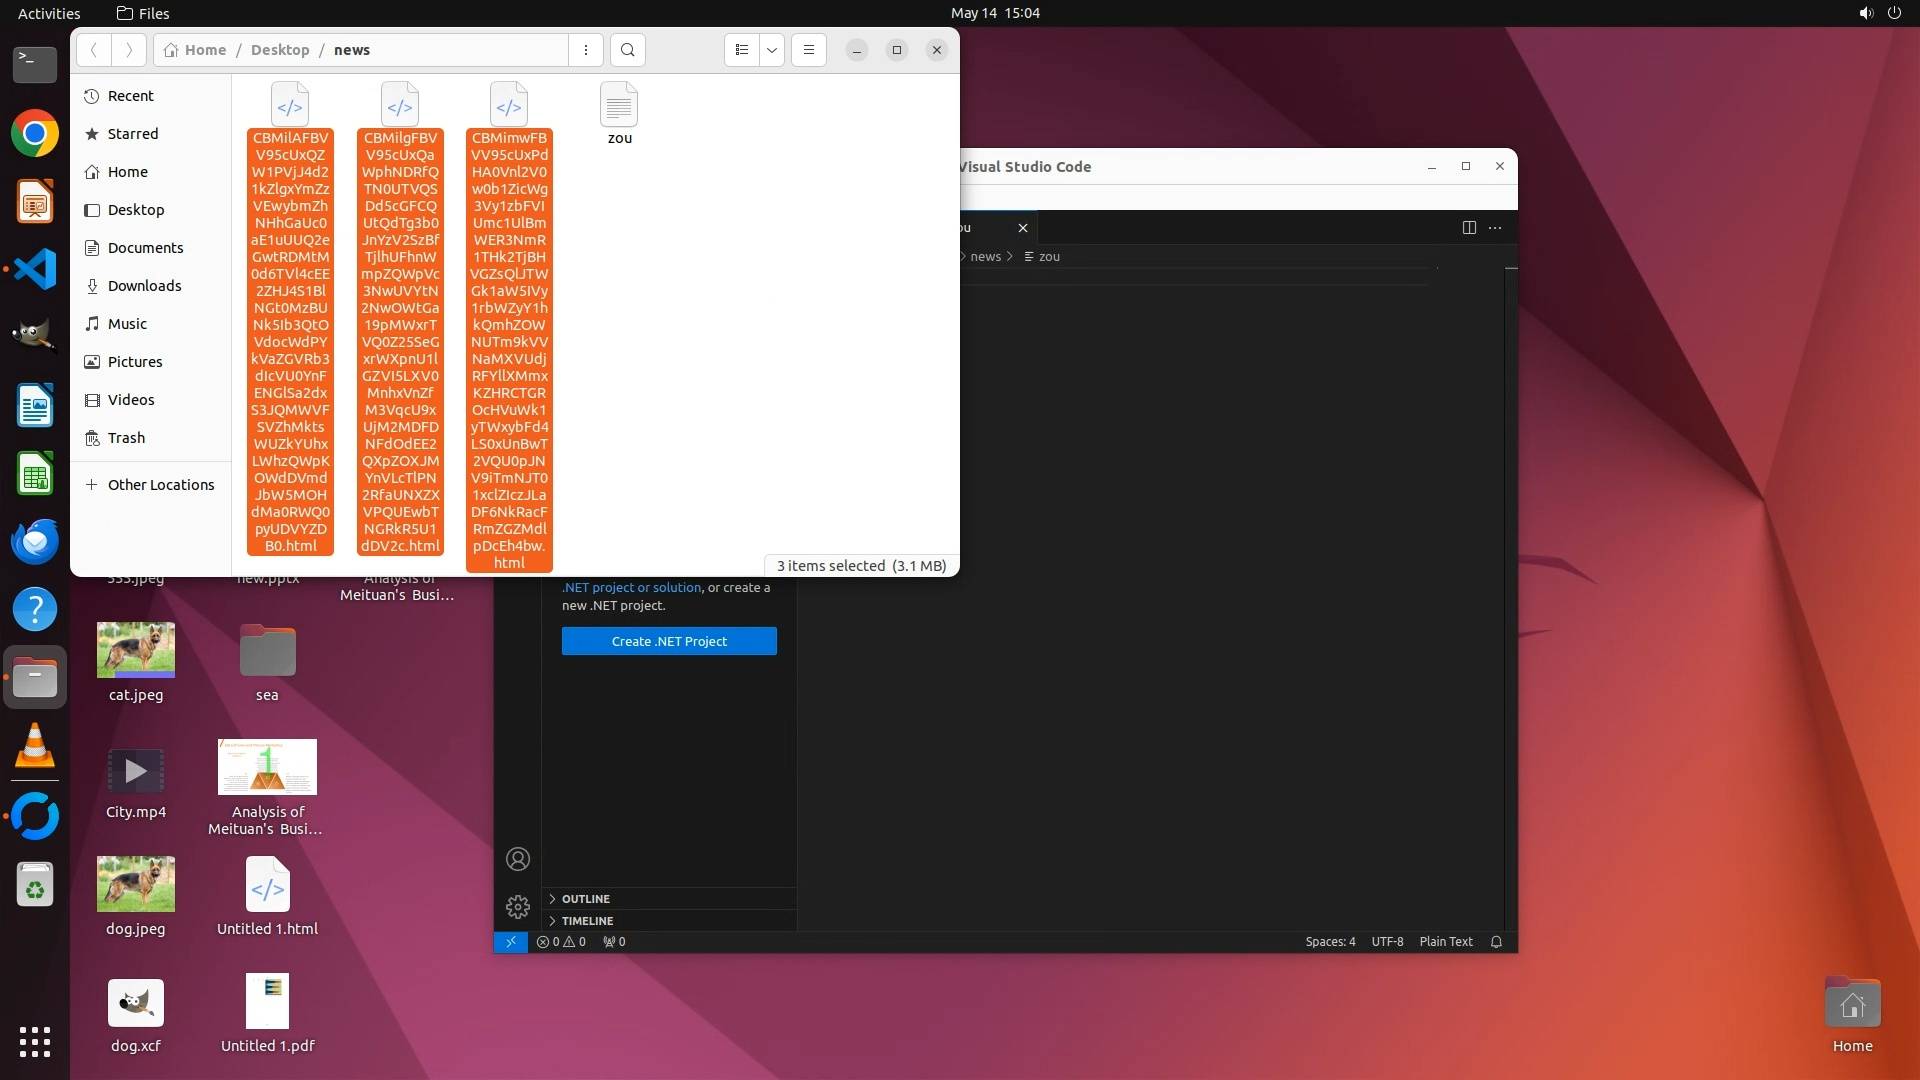Image resolution: width=1920 pixels, height=1080 pixels.
Task: Change Plain Text language mode
Action: tap(1445, 942)
